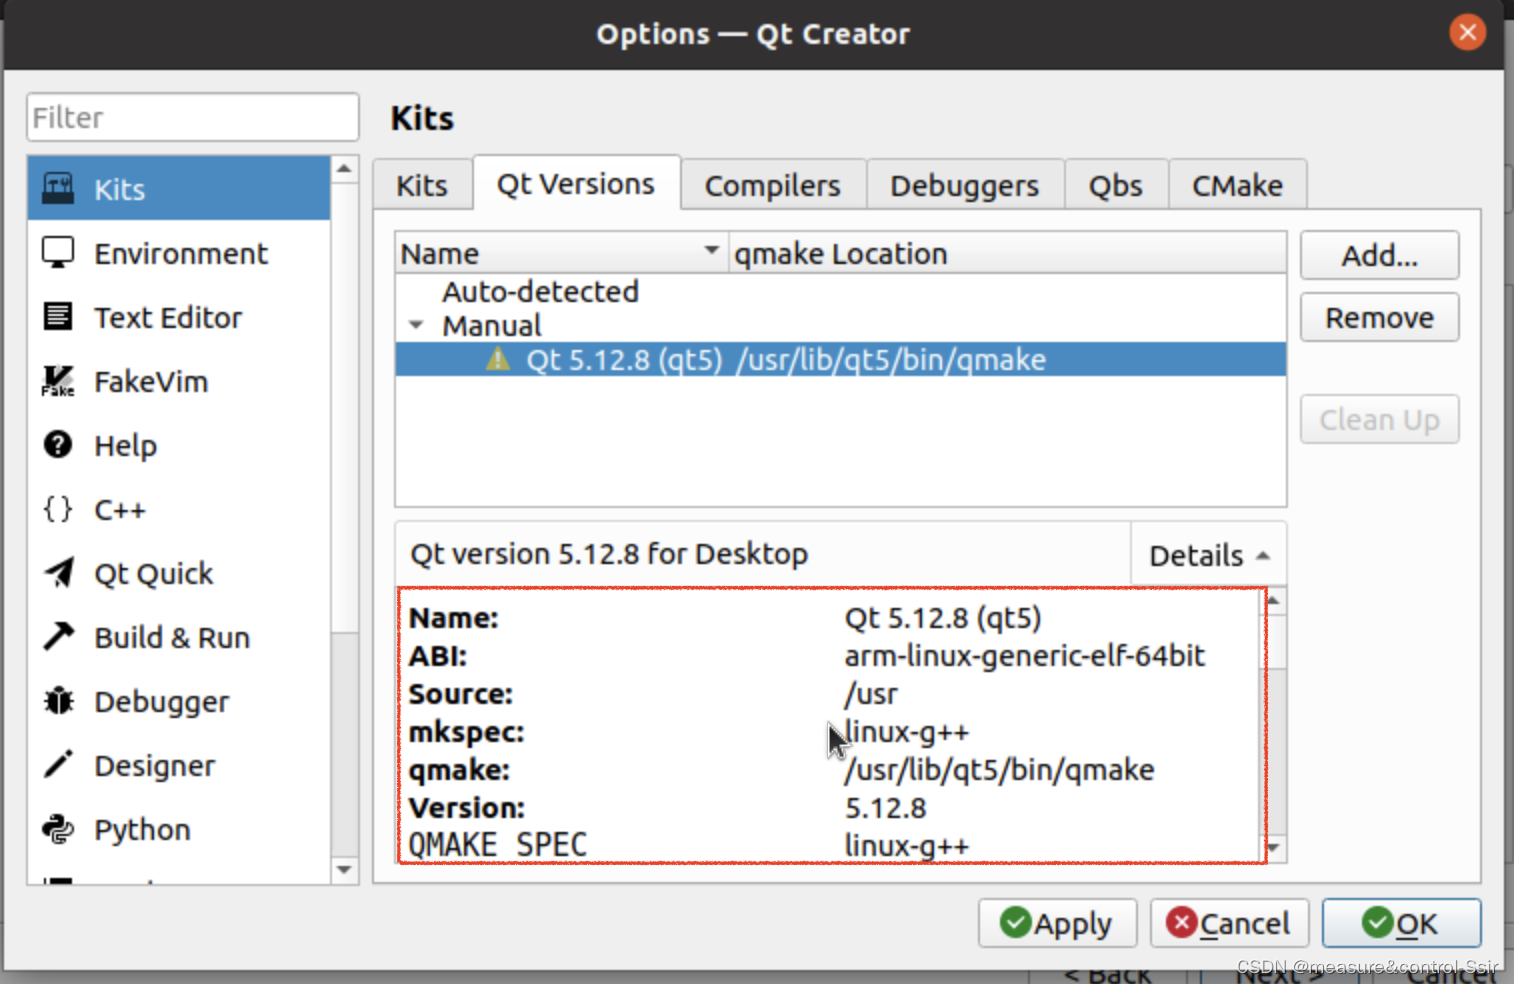Screen dimensions: 1514x984
Task: Open the Designer pencil icon settings
Action: [58, 765]
